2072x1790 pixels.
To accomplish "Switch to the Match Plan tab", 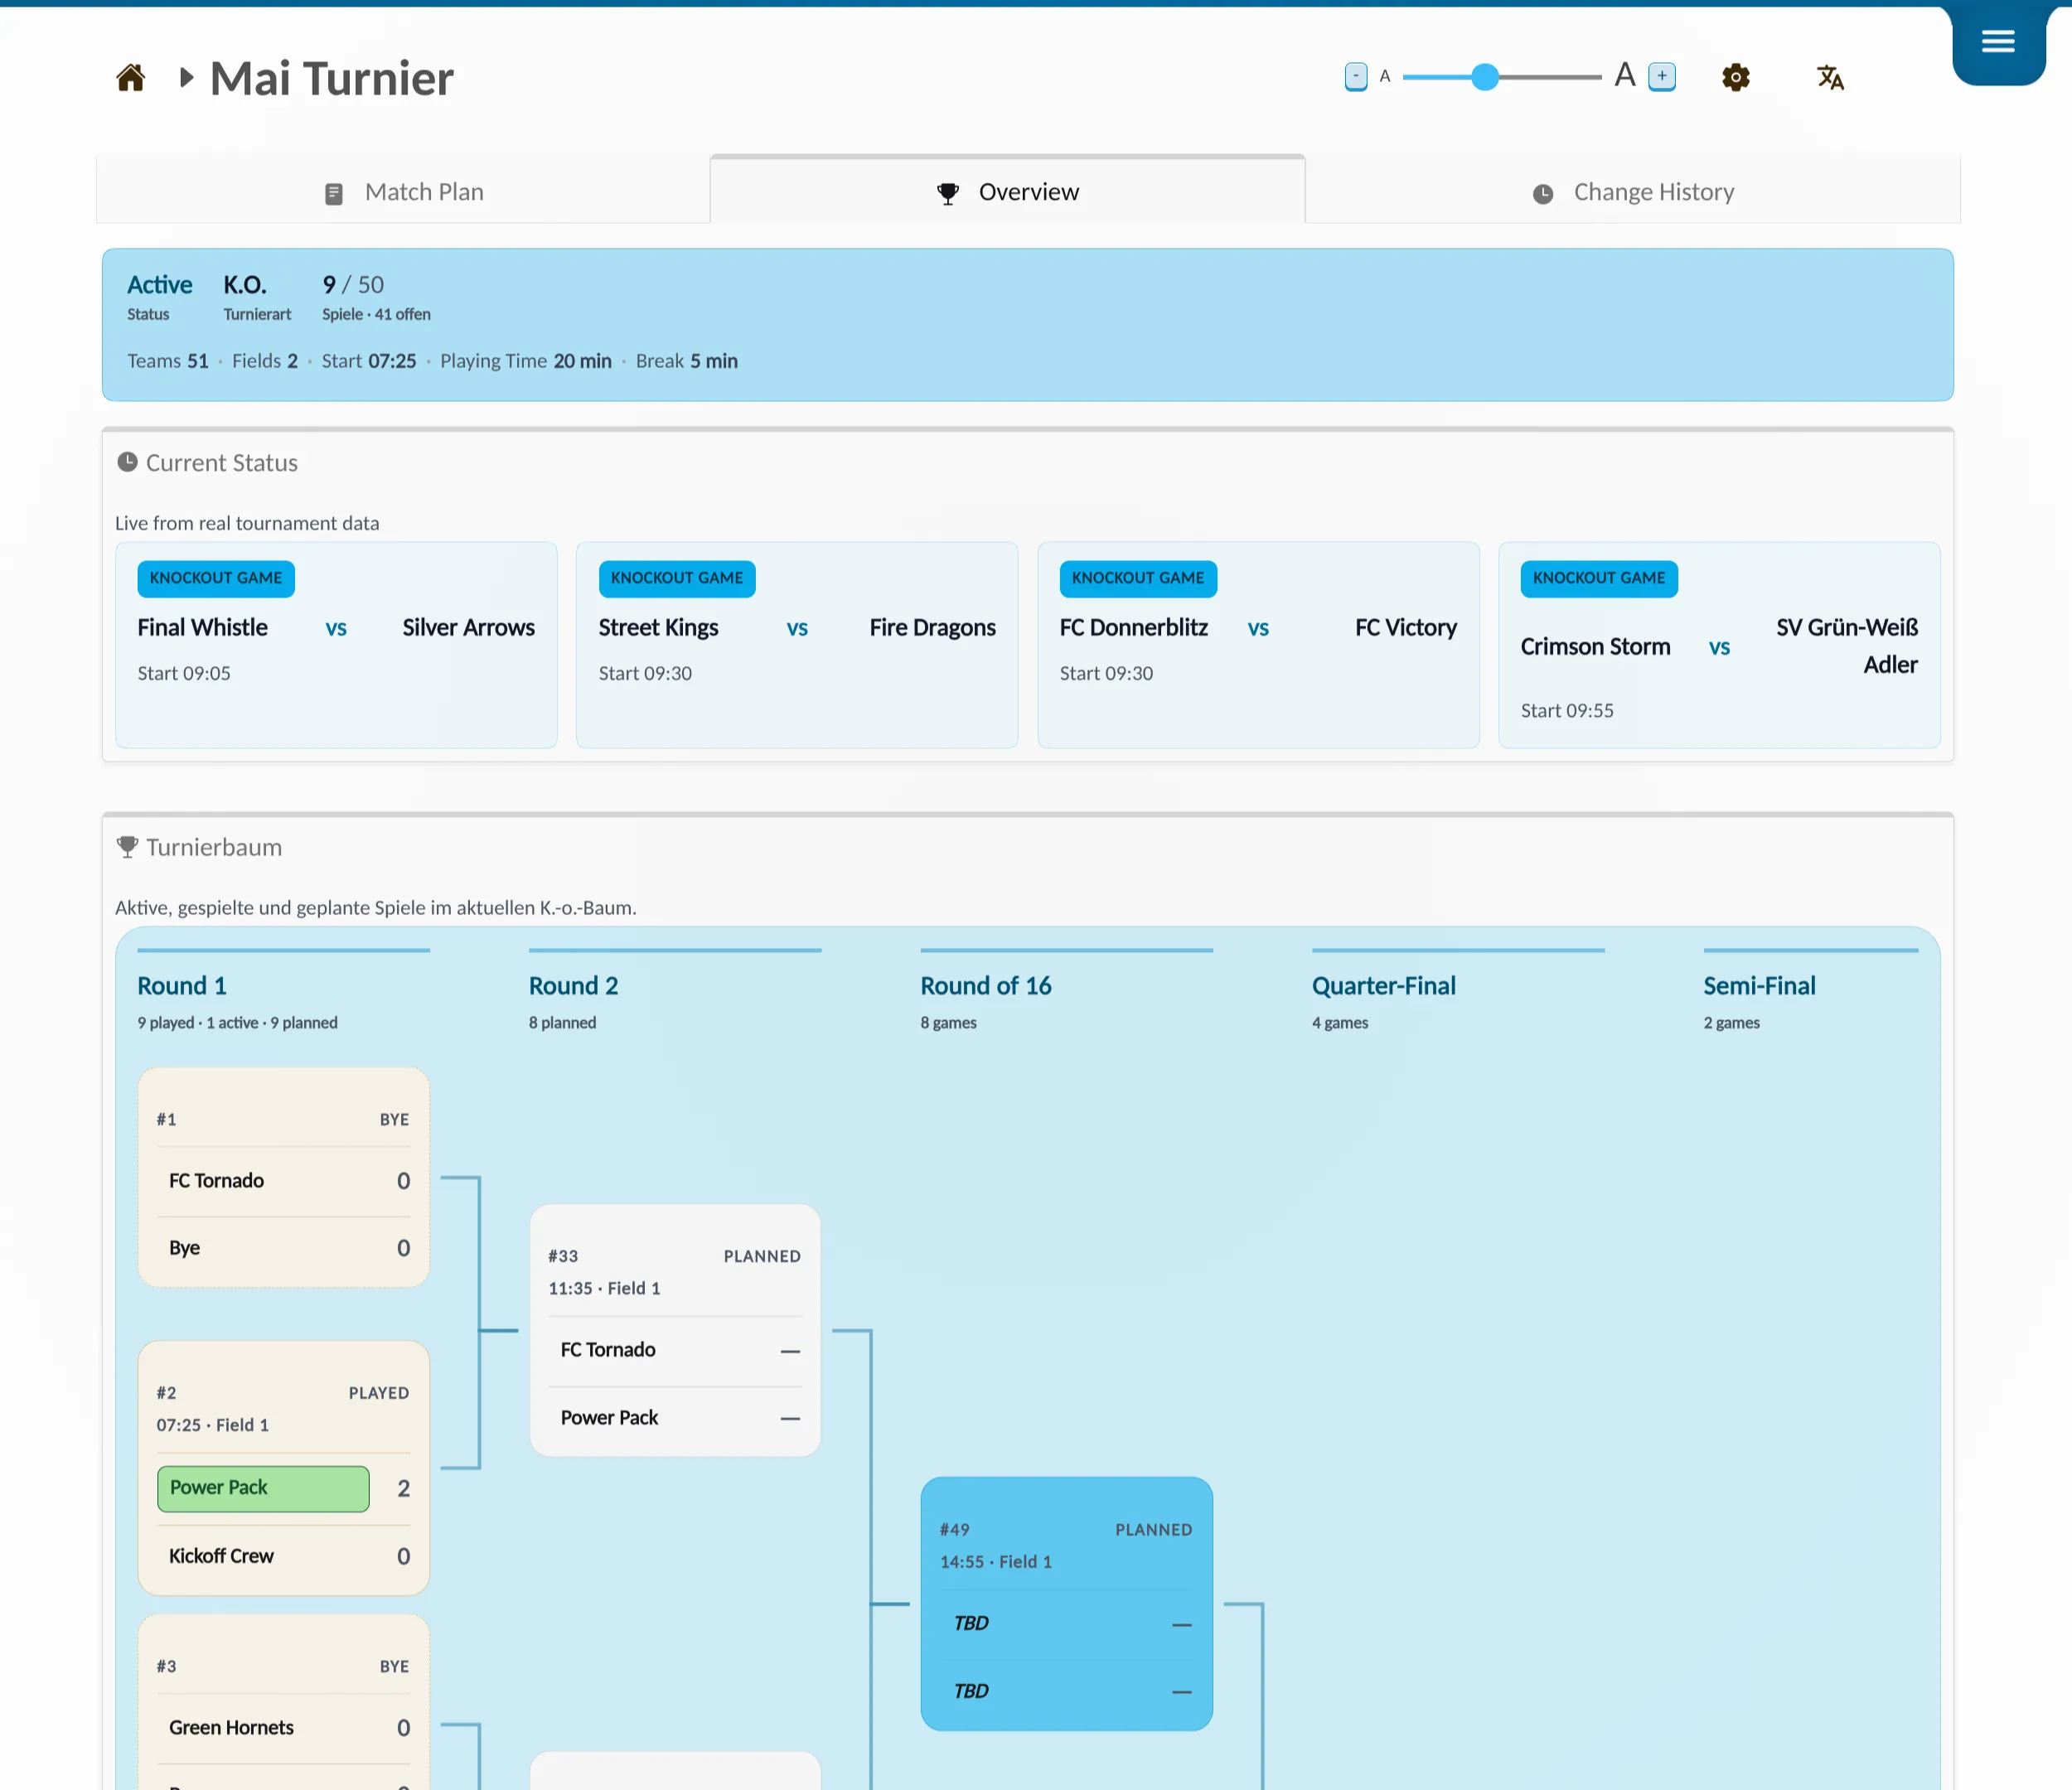I will point(404,191).
